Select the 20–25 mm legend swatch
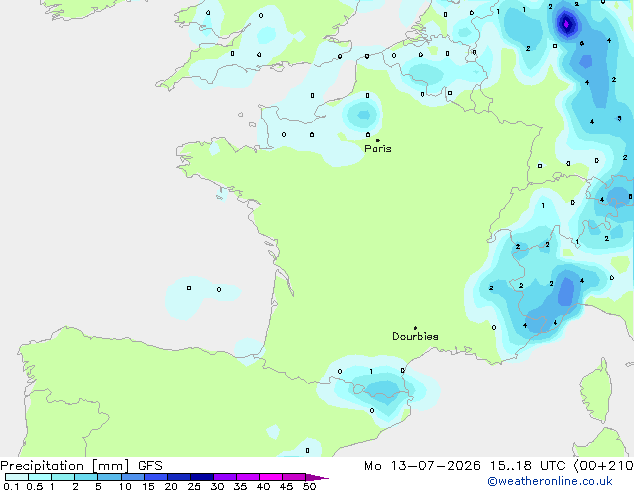634x490 pixels. pyautogui.click(x=179, y=477)
